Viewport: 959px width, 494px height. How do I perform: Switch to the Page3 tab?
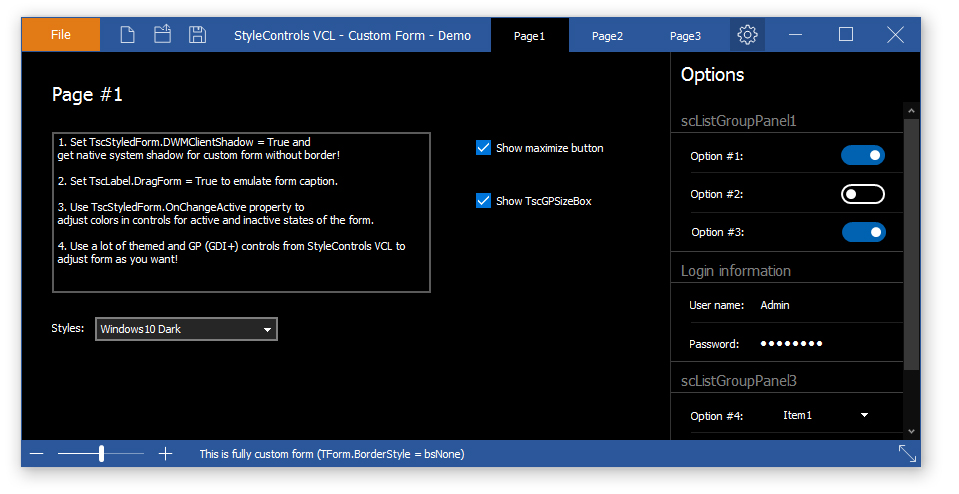point(685,35)
